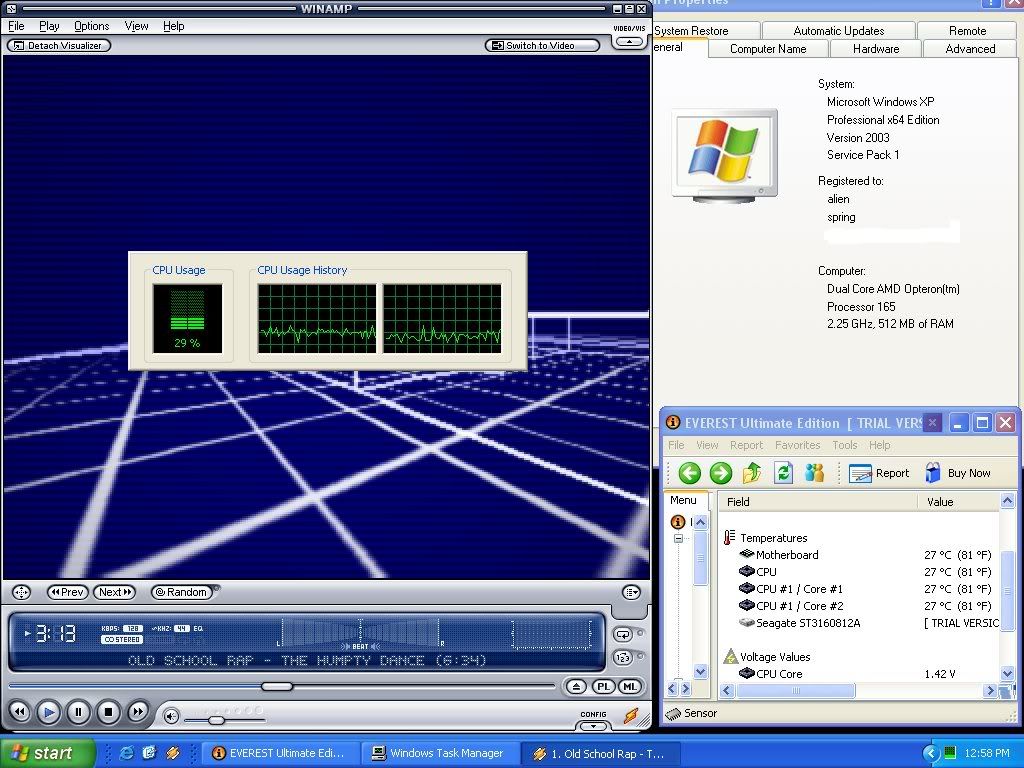
Task: Click the Winamp lightning bolt logo
Action: pos(631,716)
